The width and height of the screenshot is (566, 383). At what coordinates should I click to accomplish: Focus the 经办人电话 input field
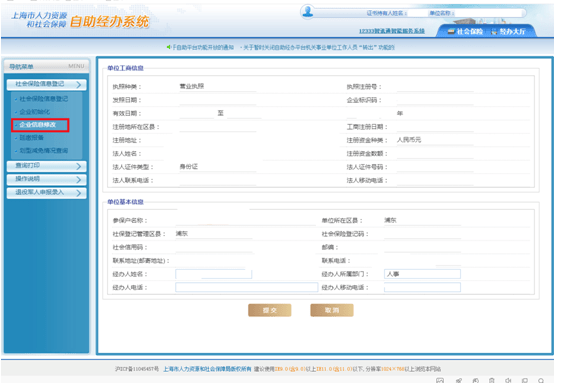tap(247, 288)
